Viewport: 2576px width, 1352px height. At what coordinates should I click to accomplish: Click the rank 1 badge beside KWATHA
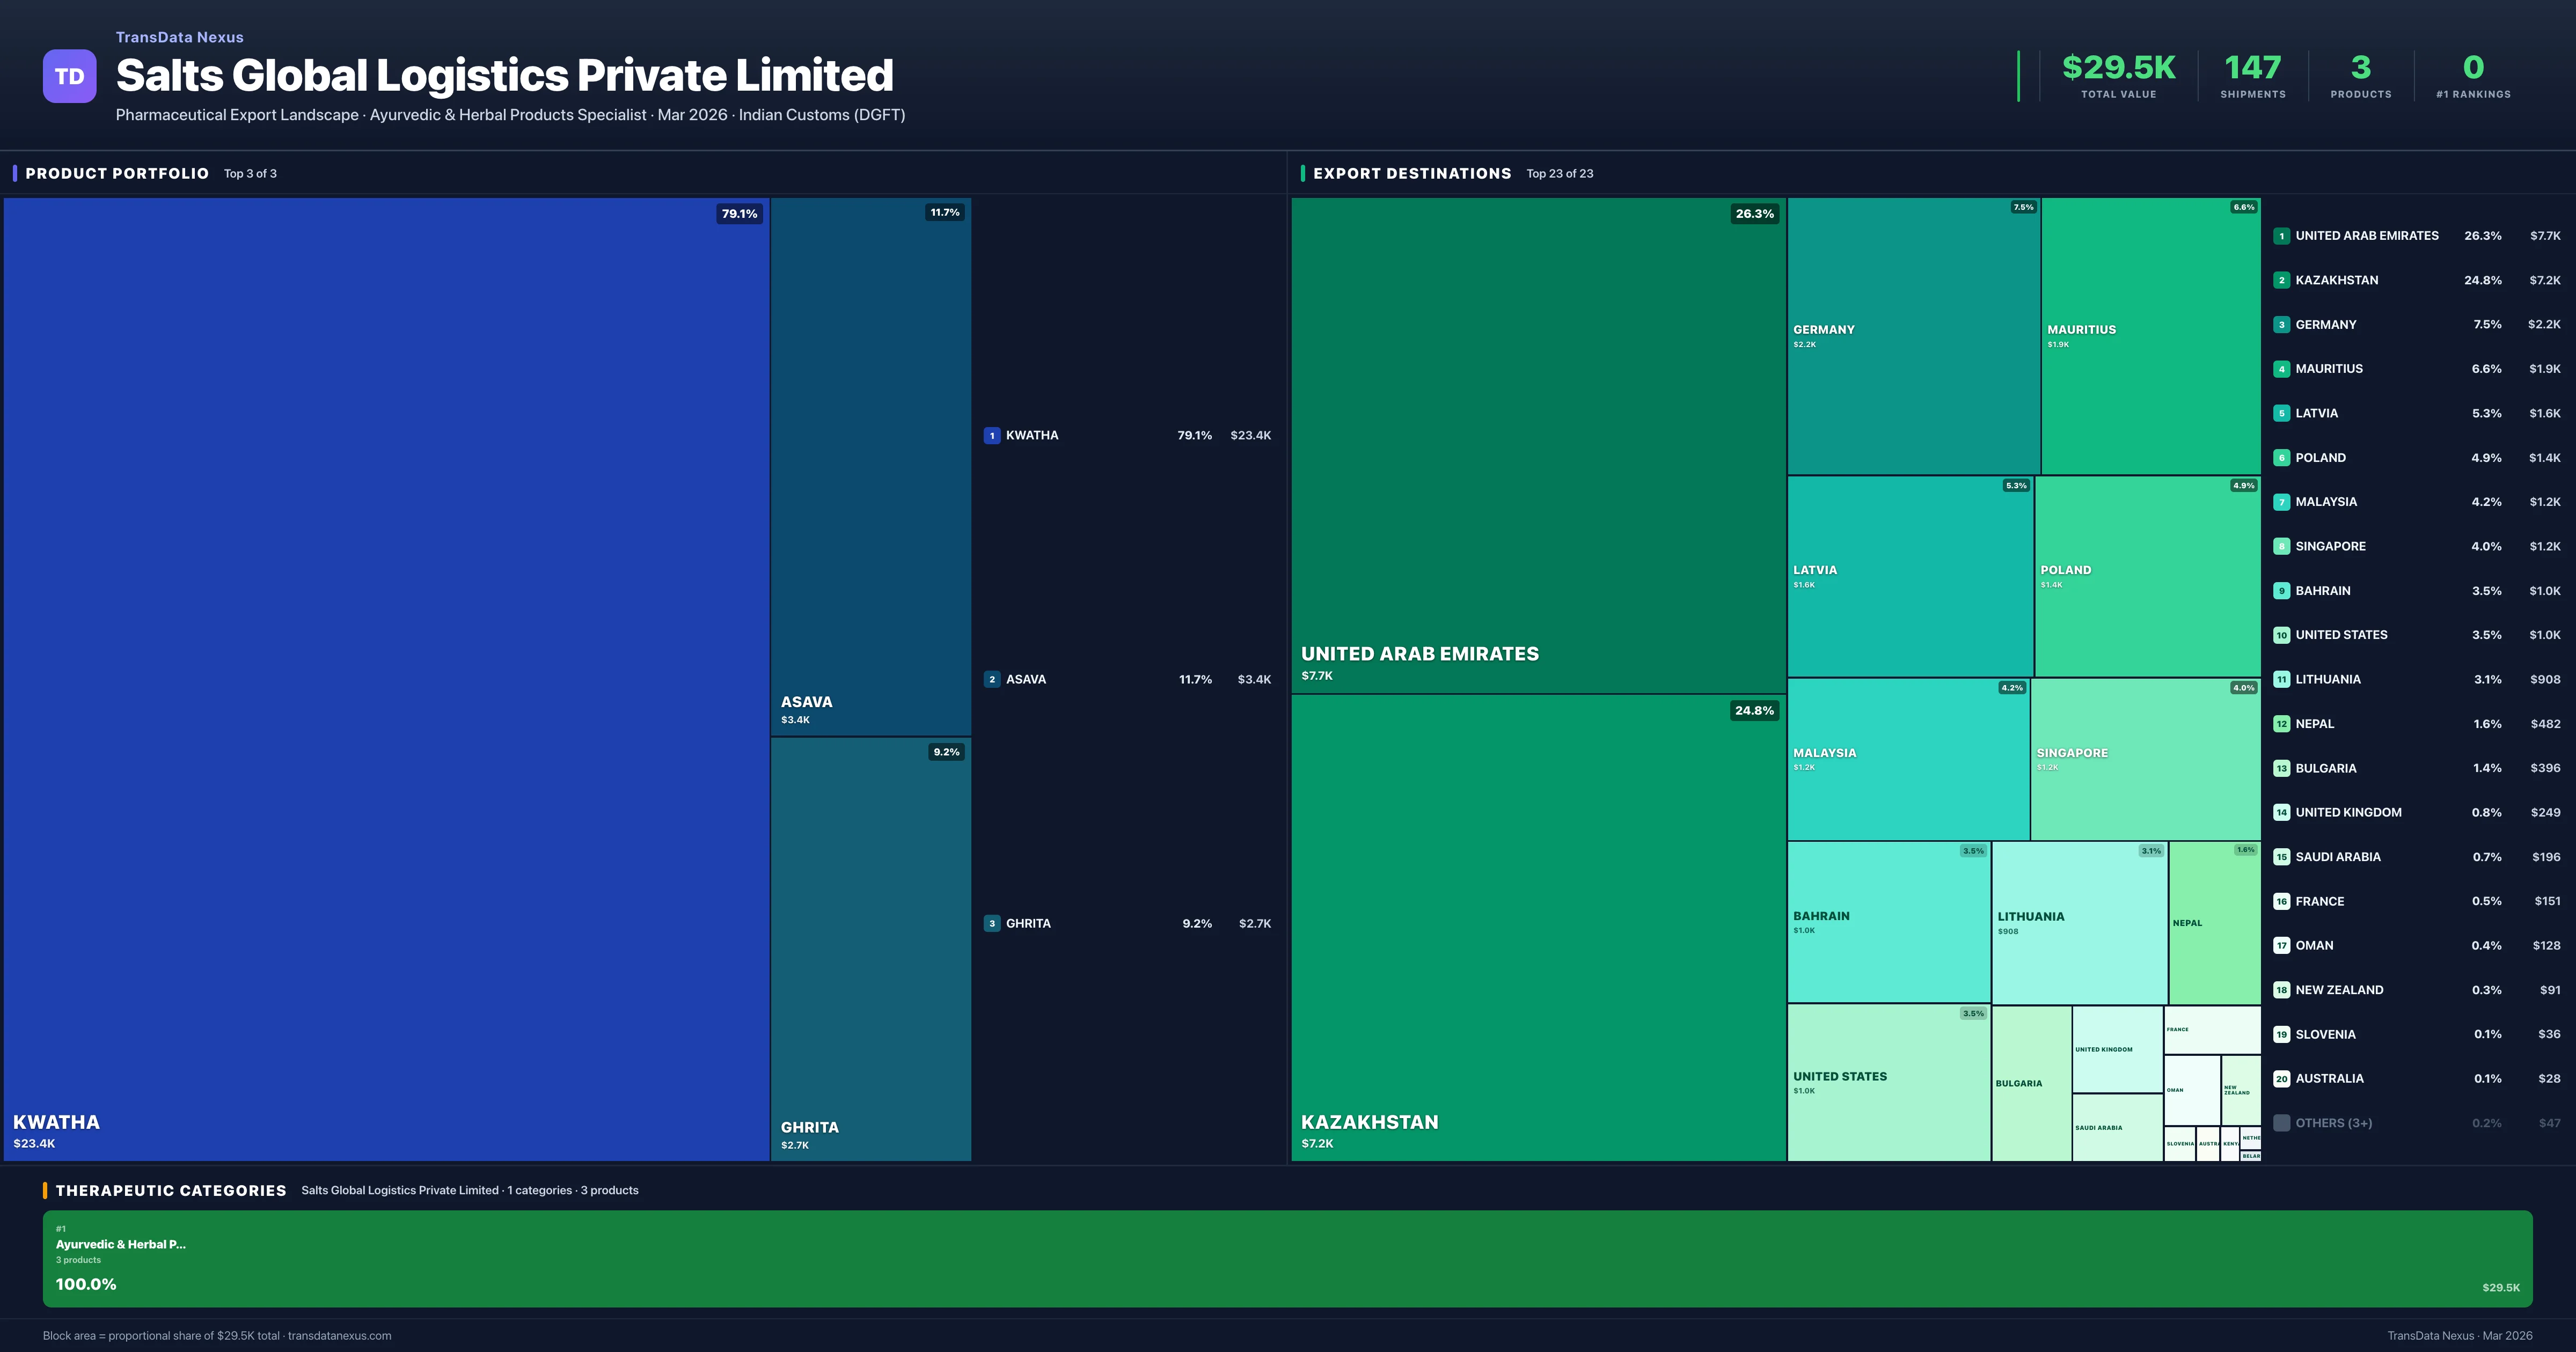click(x=991, y=436)
